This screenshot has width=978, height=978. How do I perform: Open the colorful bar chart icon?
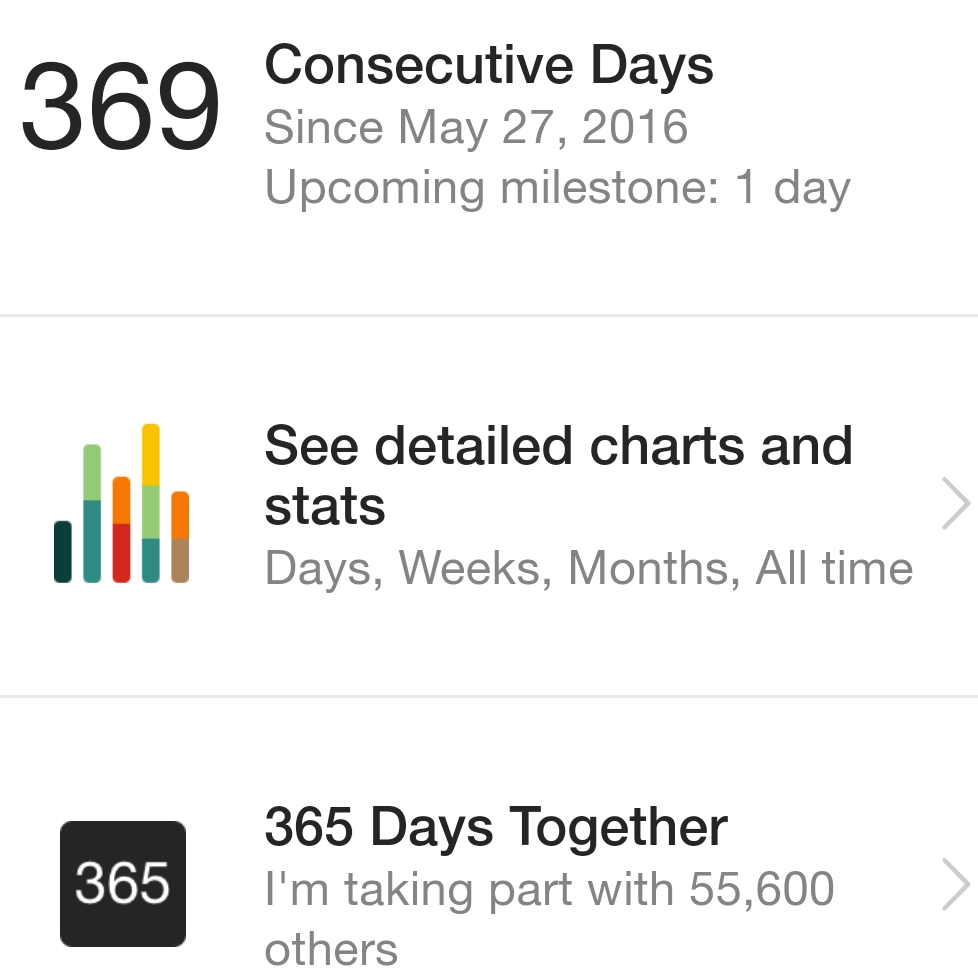pos(122,503)
